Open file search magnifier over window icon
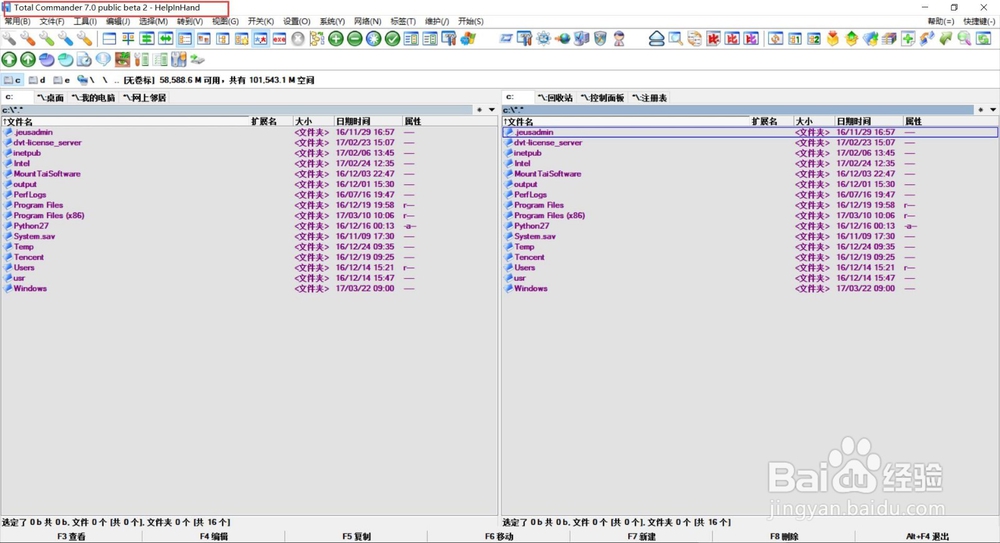 click(675, 39)
